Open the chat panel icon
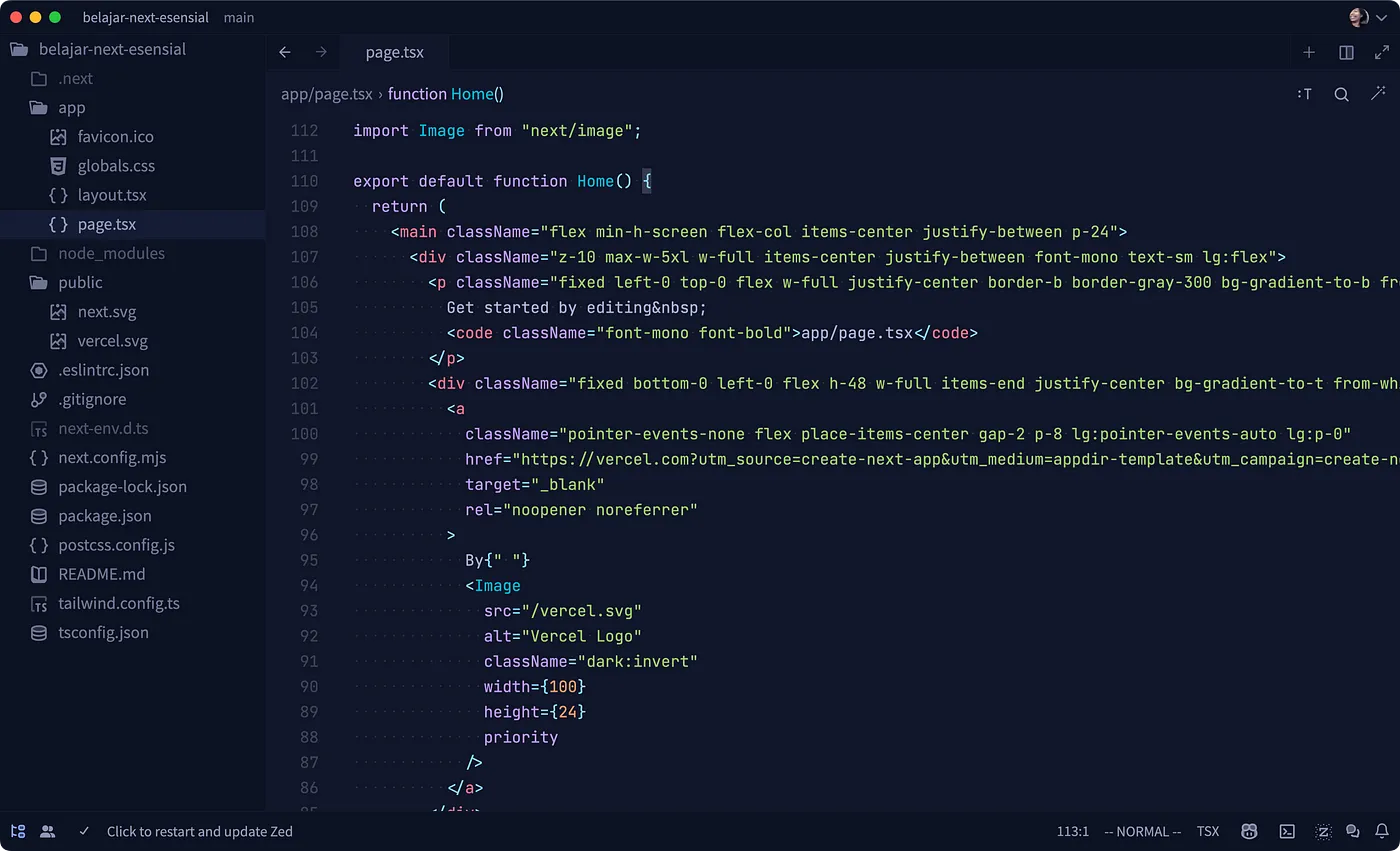 pyautogui.click(x=1353, y=831)
